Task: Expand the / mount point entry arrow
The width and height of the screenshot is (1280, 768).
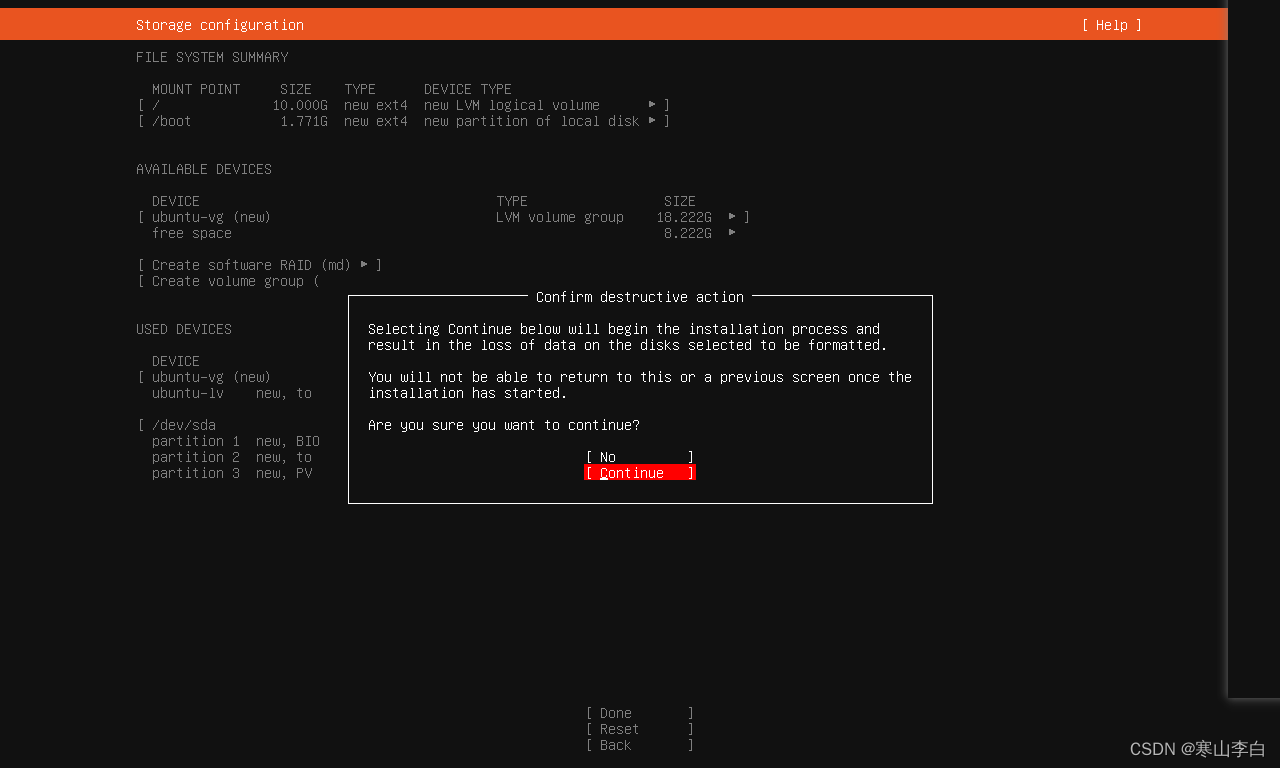Action: (x=652, y=105)
